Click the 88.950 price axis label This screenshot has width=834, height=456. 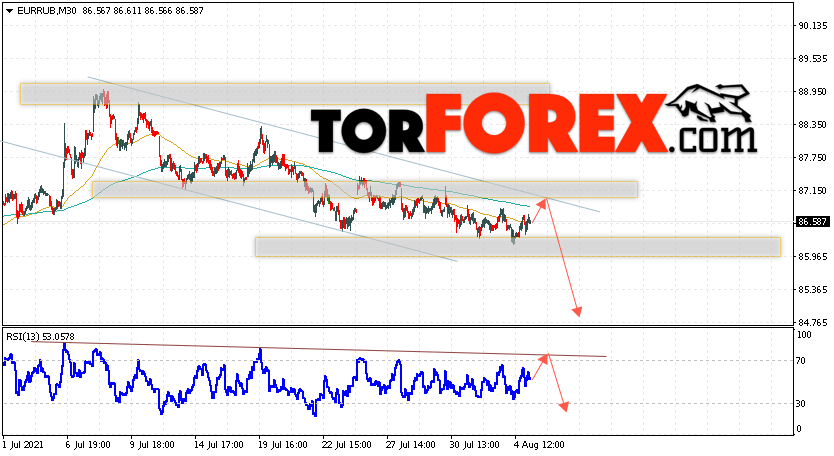pyautogui.click(x=812, y=92)
